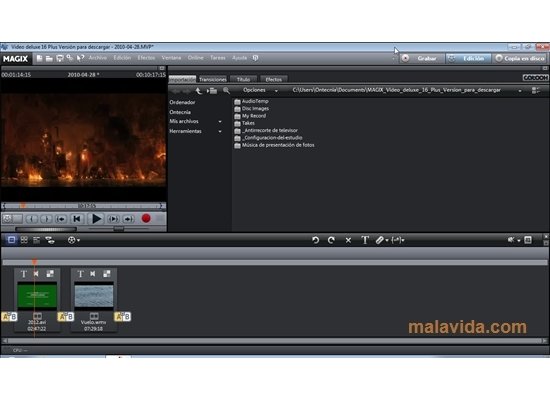Expand the Herramientas arrow

coord(220,131)
